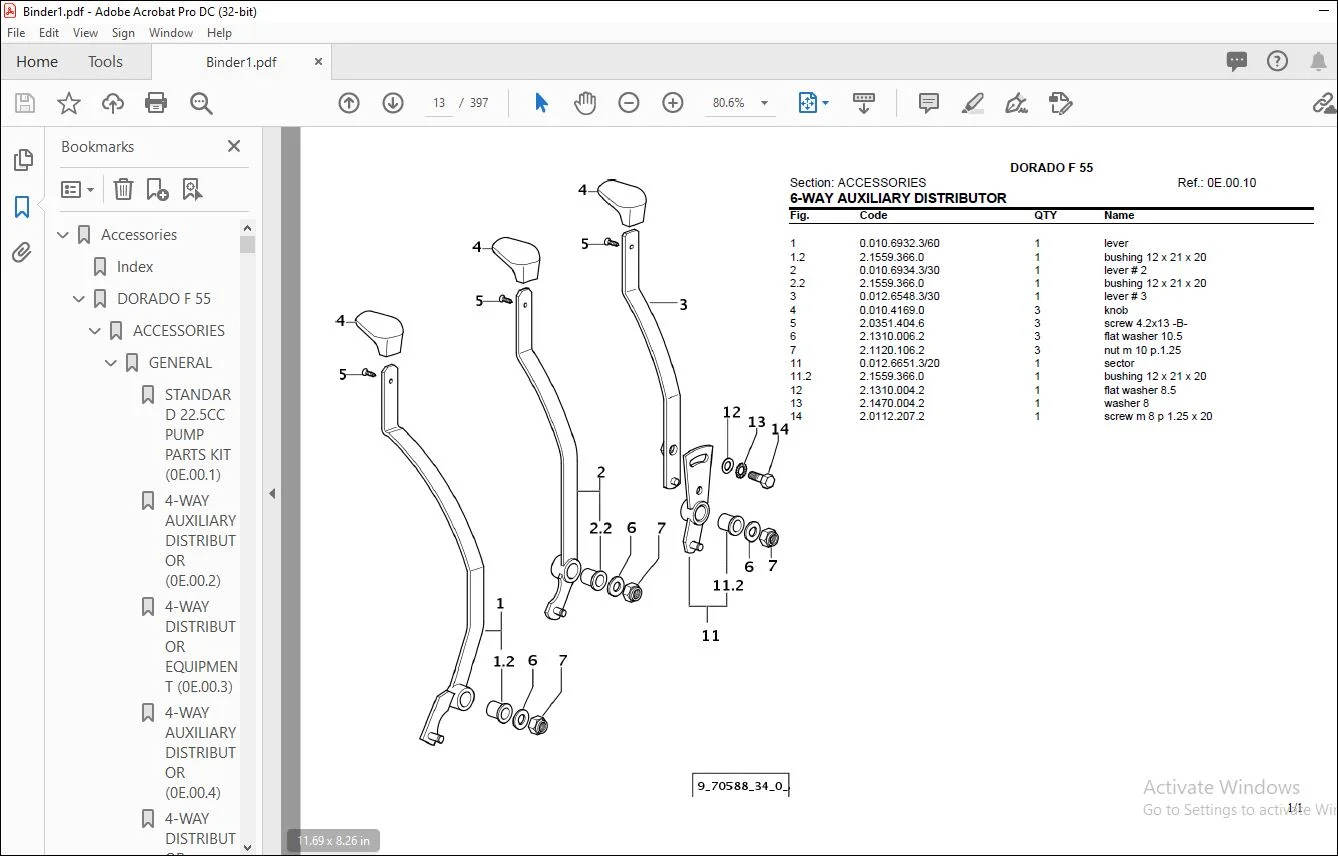Add a comment sticky note
Image resolution: width=1338 pixels, height=856 pixels.
pyautogui.click(x=929, y=103)
